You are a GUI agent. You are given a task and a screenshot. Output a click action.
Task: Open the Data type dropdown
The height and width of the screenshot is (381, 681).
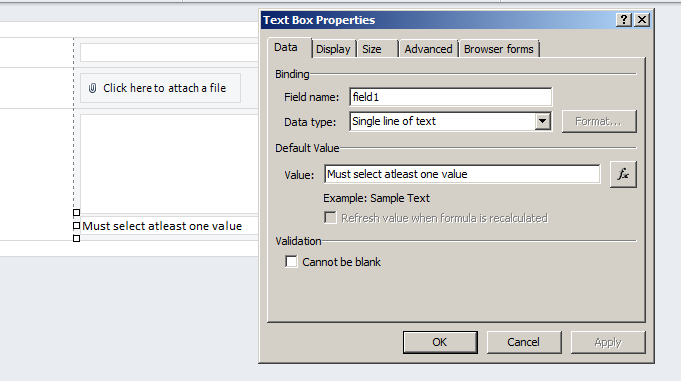542,121
